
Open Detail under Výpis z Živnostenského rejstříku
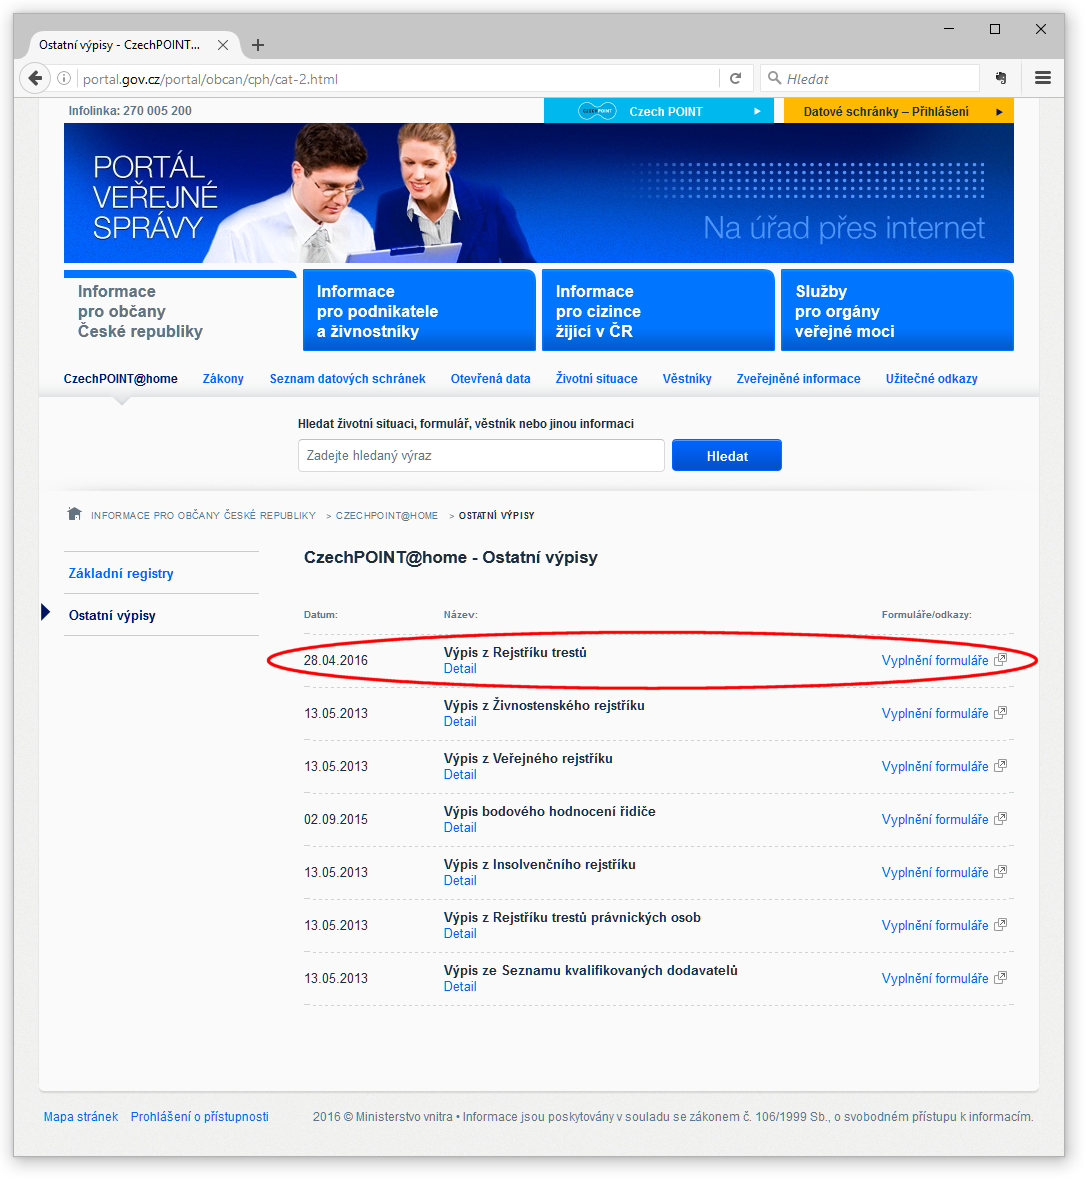tap(460, 722)
